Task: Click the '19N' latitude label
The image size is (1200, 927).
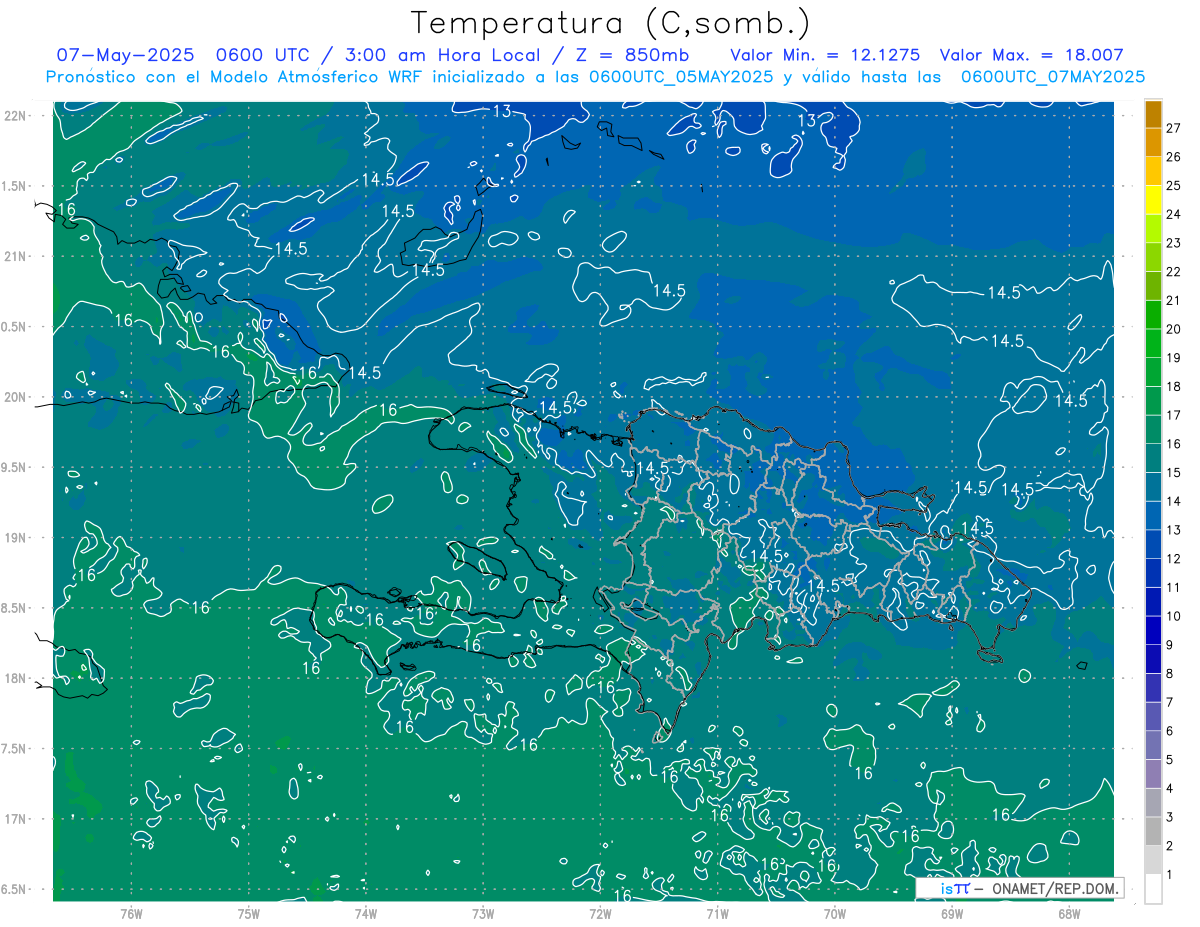Action: pyautogui.click(x=17, y=538)
